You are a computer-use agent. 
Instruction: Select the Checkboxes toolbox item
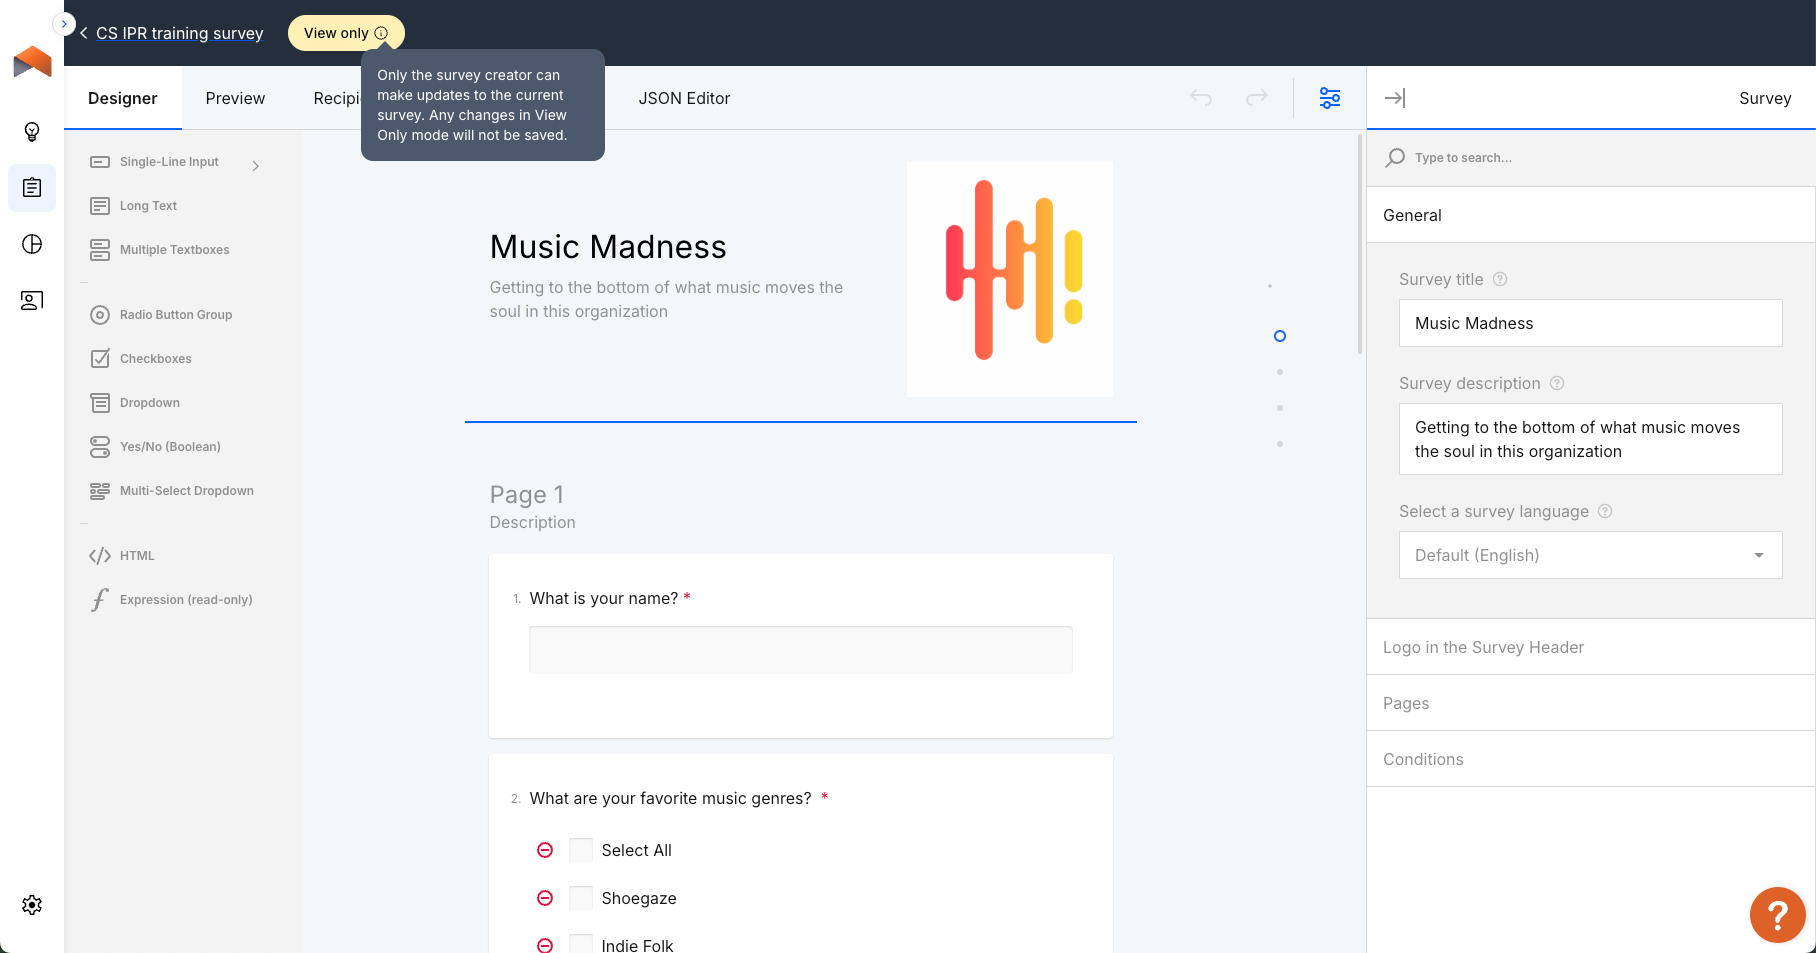point(141,359)
